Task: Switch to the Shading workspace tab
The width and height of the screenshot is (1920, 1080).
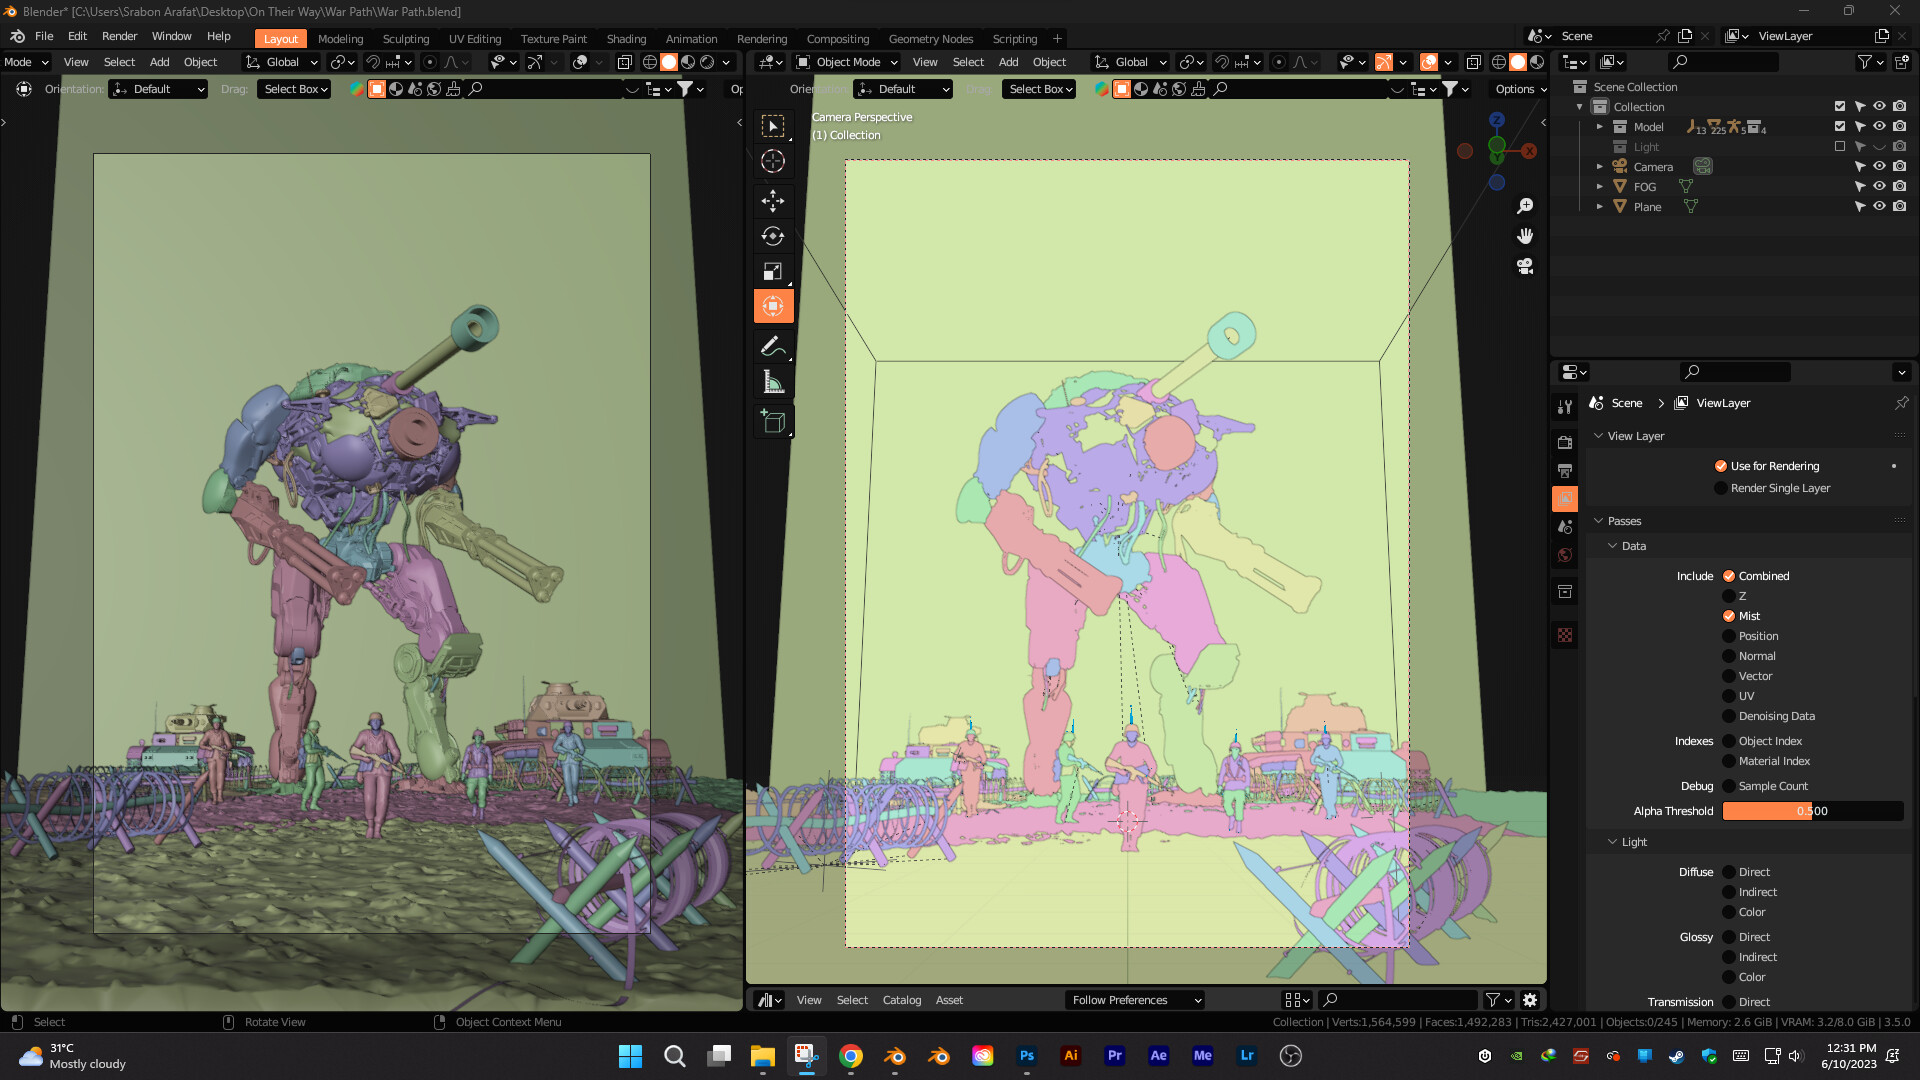Action: 626,39
